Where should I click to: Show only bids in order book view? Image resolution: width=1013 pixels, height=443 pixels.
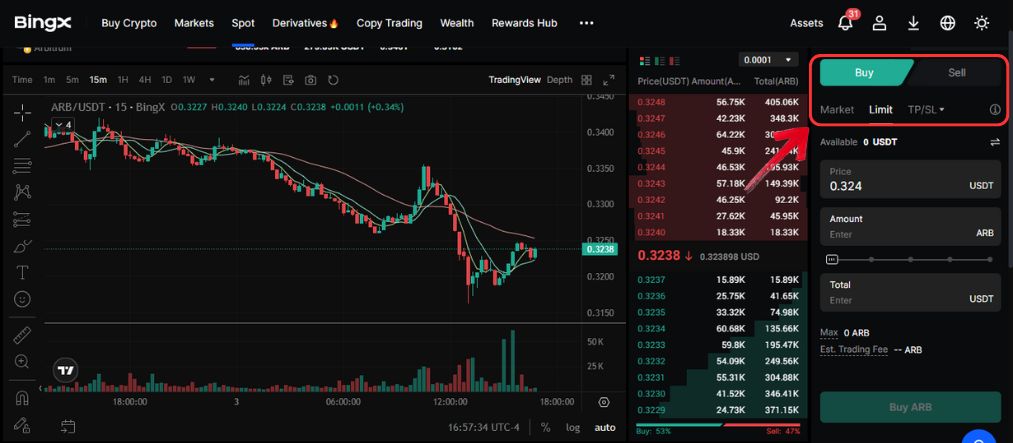point(660,61)
